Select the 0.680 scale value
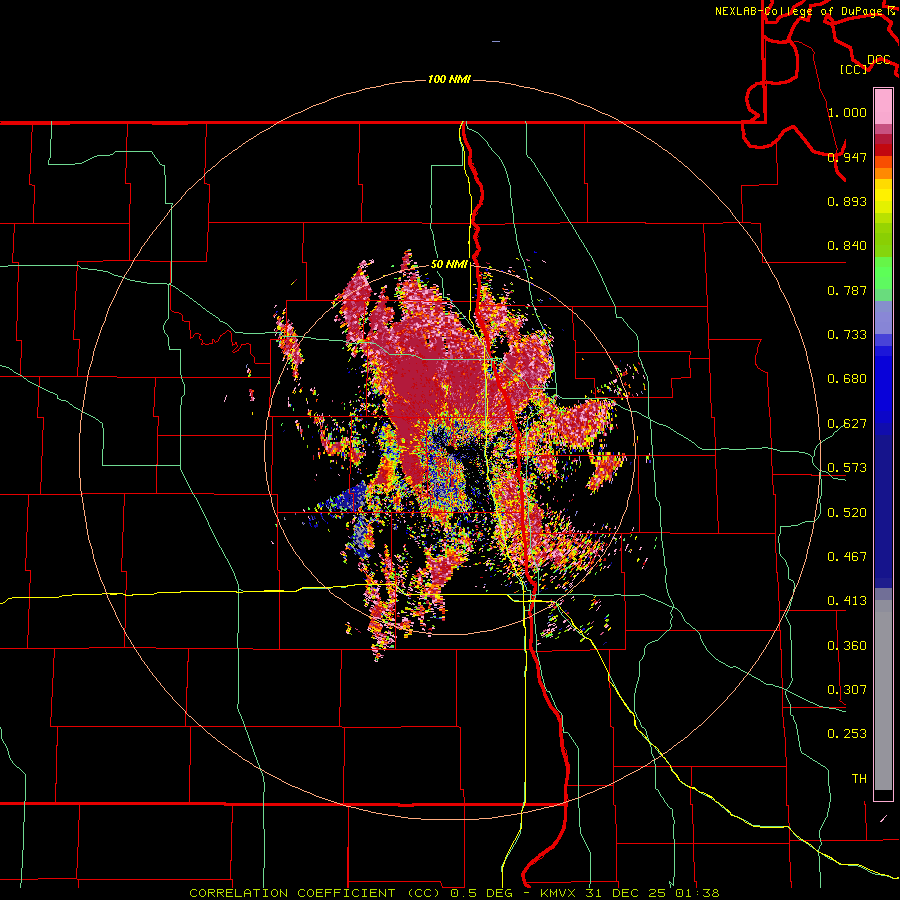This screenshot has height=900, width=900. pyautogui.click(x=847, y=379)
